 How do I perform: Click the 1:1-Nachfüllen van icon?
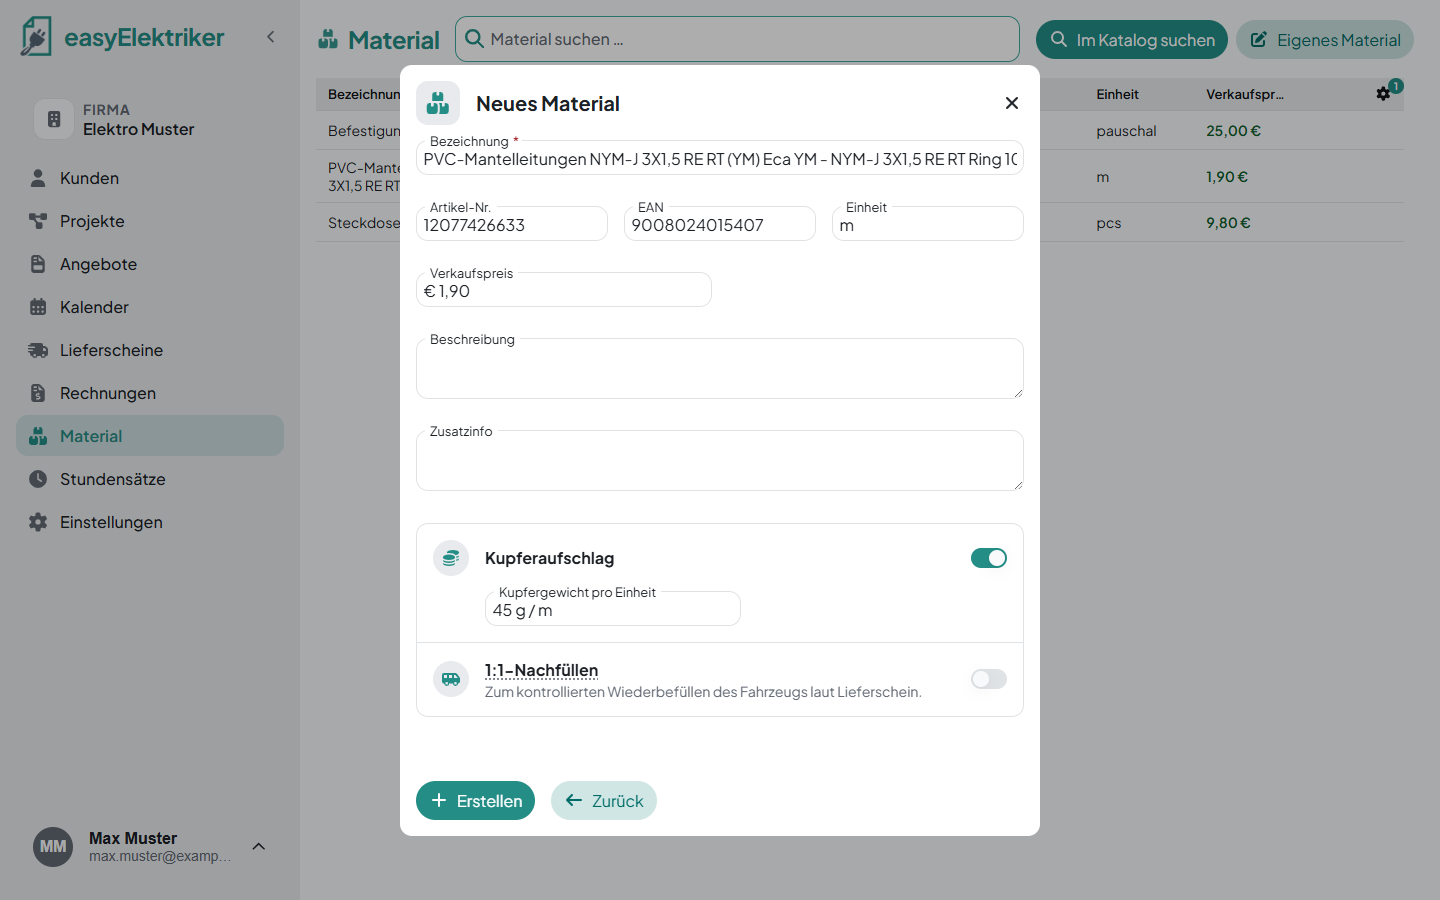coord(451,679)
